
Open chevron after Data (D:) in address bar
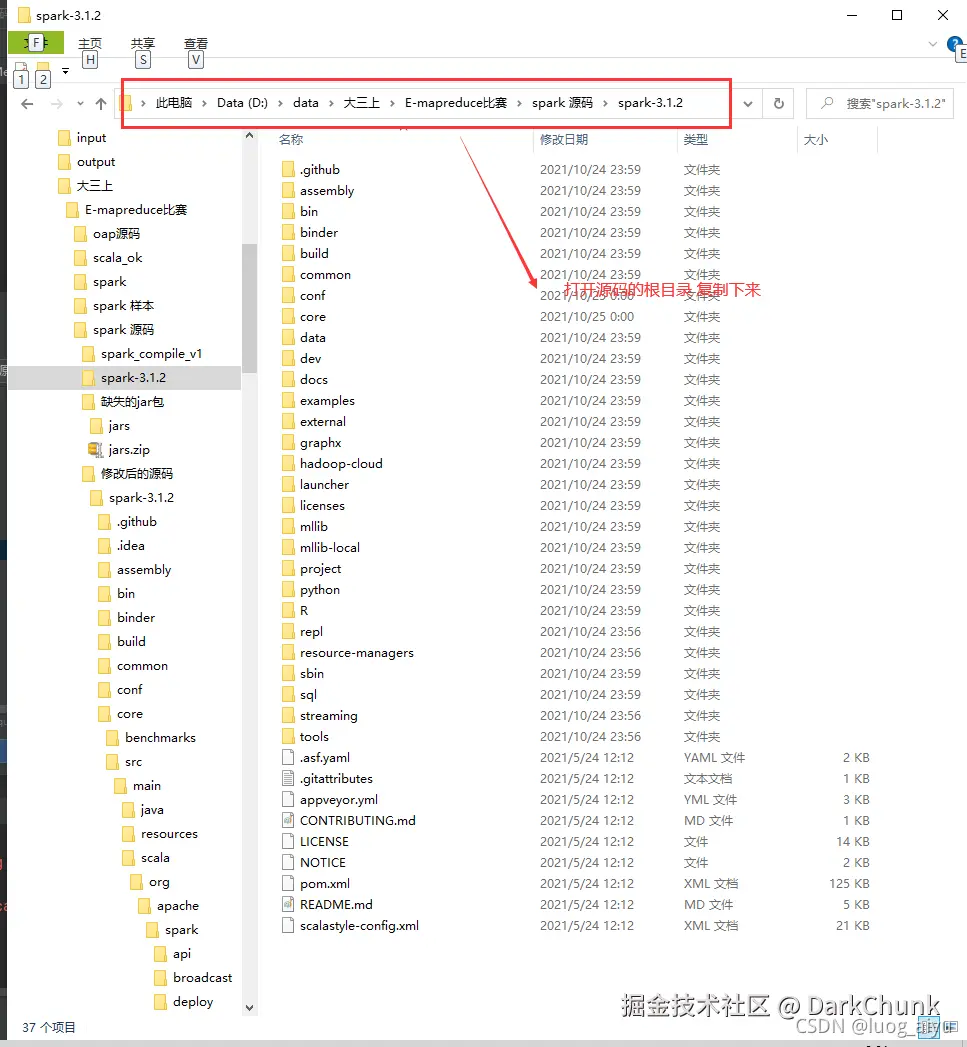coord(280,103)
